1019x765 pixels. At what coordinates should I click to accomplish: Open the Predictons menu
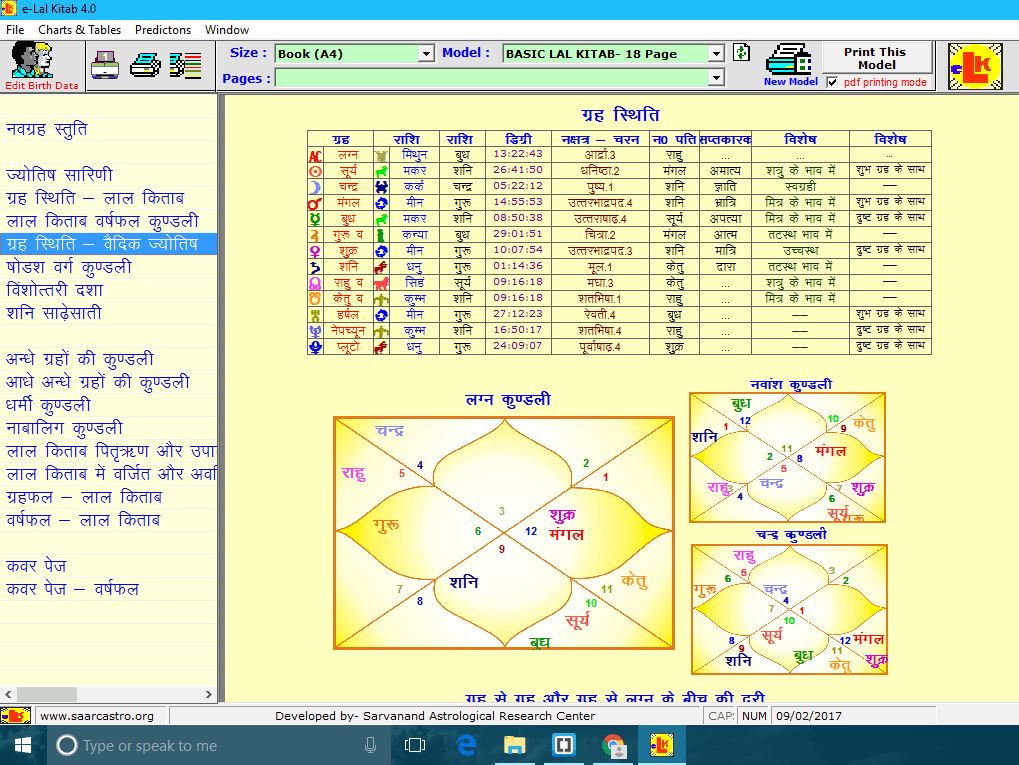pyautogui.click(x=163, y=30)
